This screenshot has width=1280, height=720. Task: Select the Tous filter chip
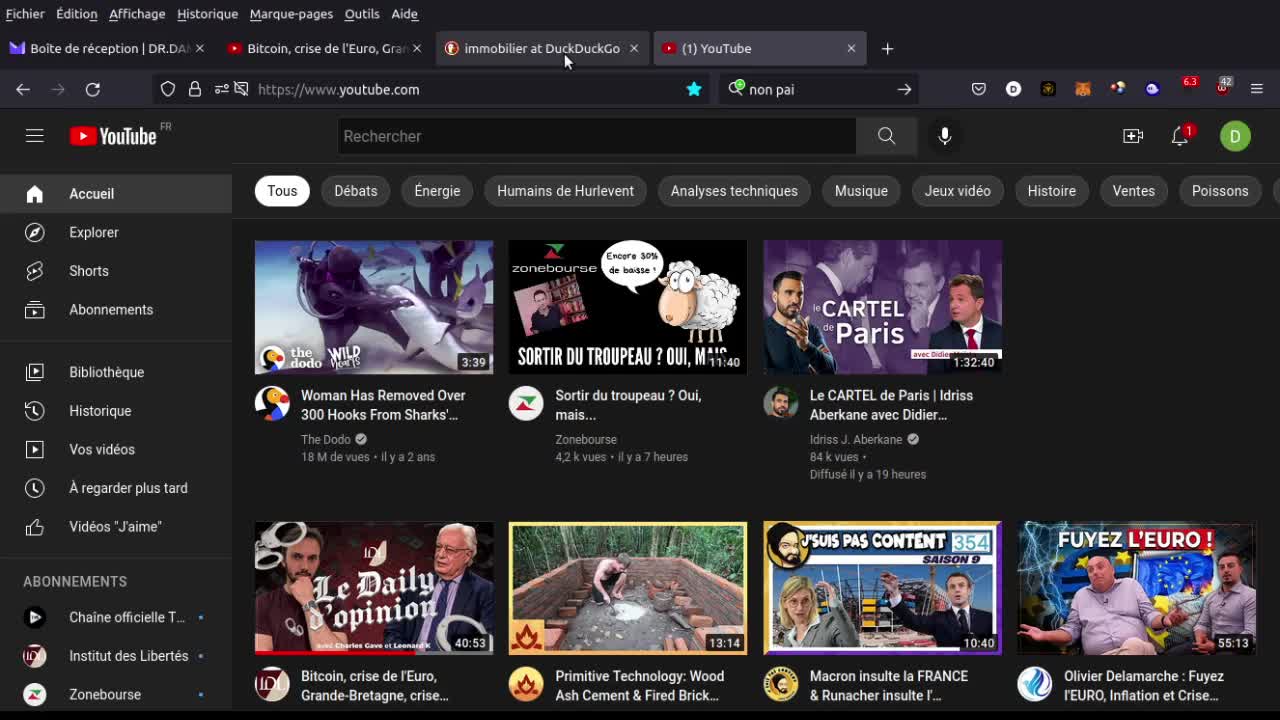(282, 191)
